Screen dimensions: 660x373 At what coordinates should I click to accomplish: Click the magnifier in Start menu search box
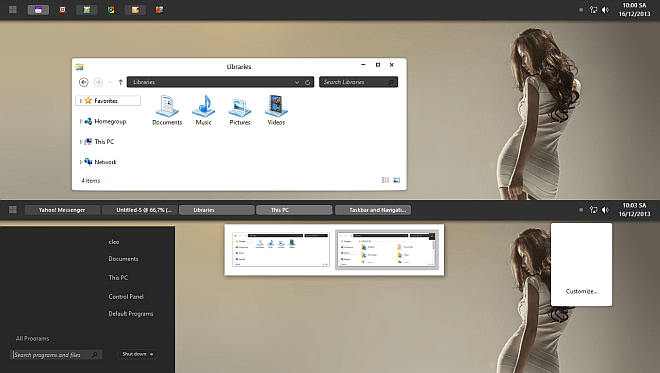pyautogui.click(x=95, y=355)
